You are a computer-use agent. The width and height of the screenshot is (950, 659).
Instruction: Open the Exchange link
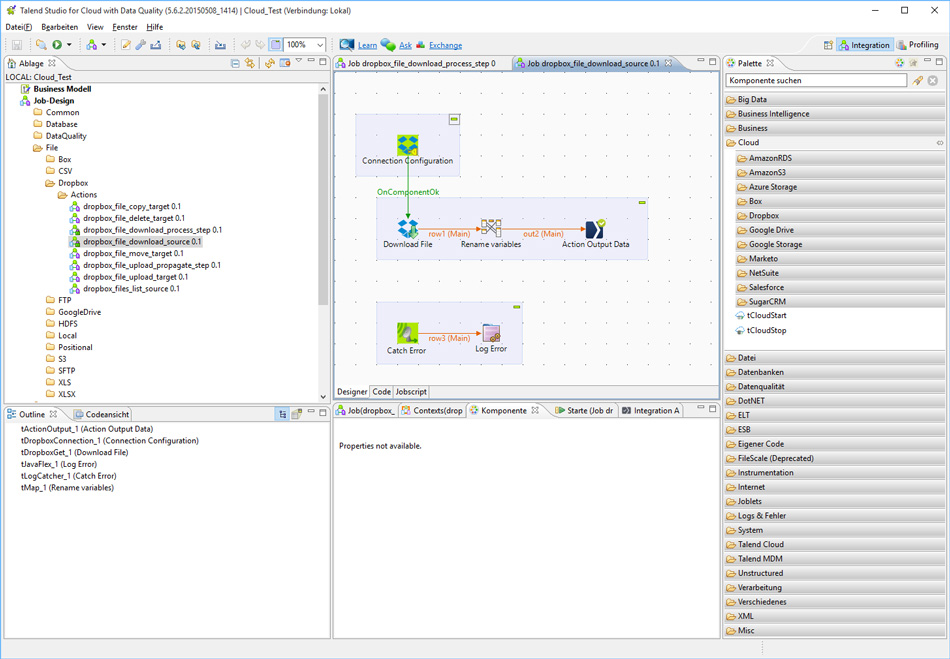click(445, 45)
